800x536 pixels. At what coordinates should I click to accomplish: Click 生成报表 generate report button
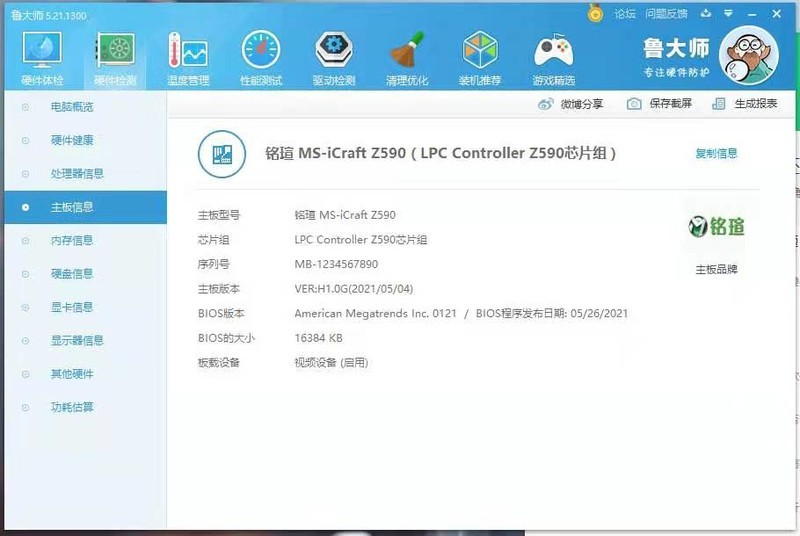click(x=744, y=104)
